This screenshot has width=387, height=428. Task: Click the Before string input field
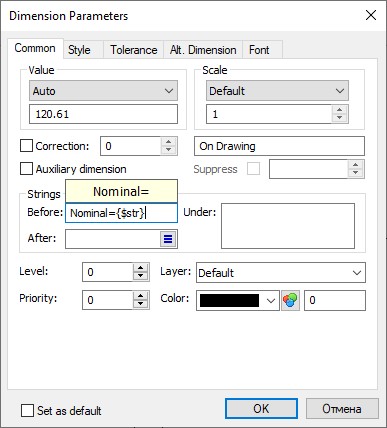121,213
